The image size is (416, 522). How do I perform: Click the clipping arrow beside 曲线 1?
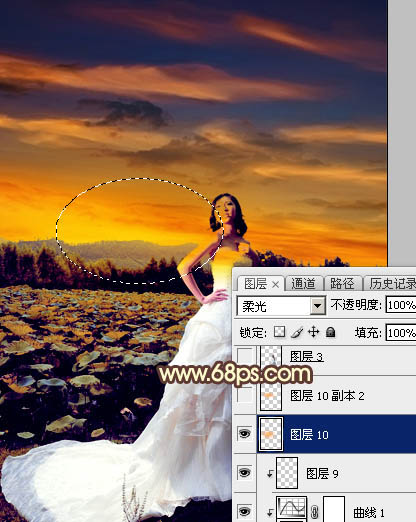point(270,512)
